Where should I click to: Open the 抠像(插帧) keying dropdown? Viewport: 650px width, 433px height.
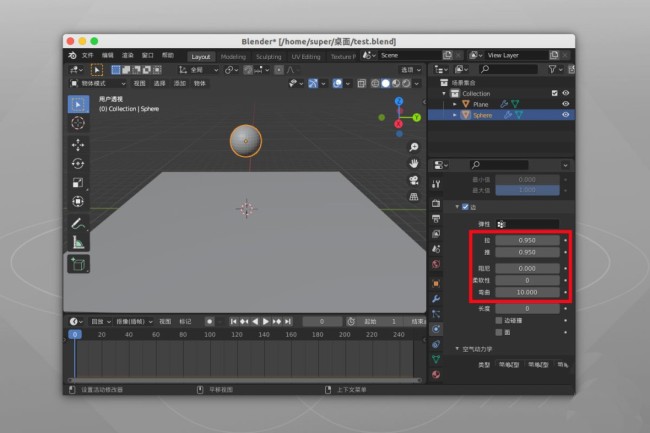pyautogui.click(x=134, y=322)
